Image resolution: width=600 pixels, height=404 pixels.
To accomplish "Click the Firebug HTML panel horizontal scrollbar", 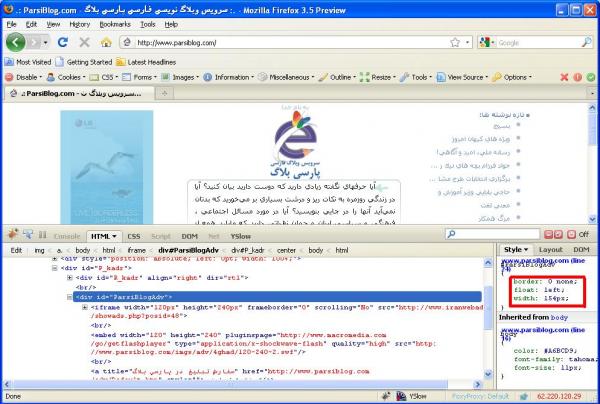I will [230, 384].
